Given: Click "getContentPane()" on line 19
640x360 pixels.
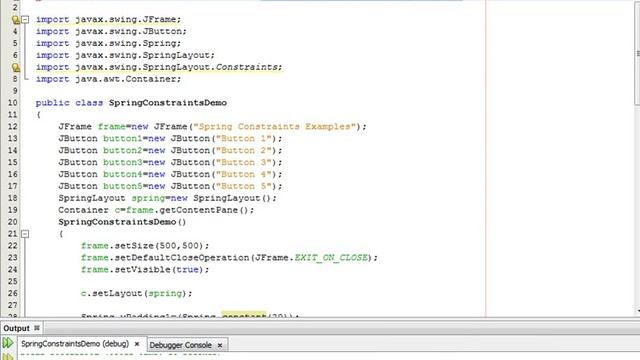Looking at the screenshot, I should pyautogui.click(x=204, y=210).
